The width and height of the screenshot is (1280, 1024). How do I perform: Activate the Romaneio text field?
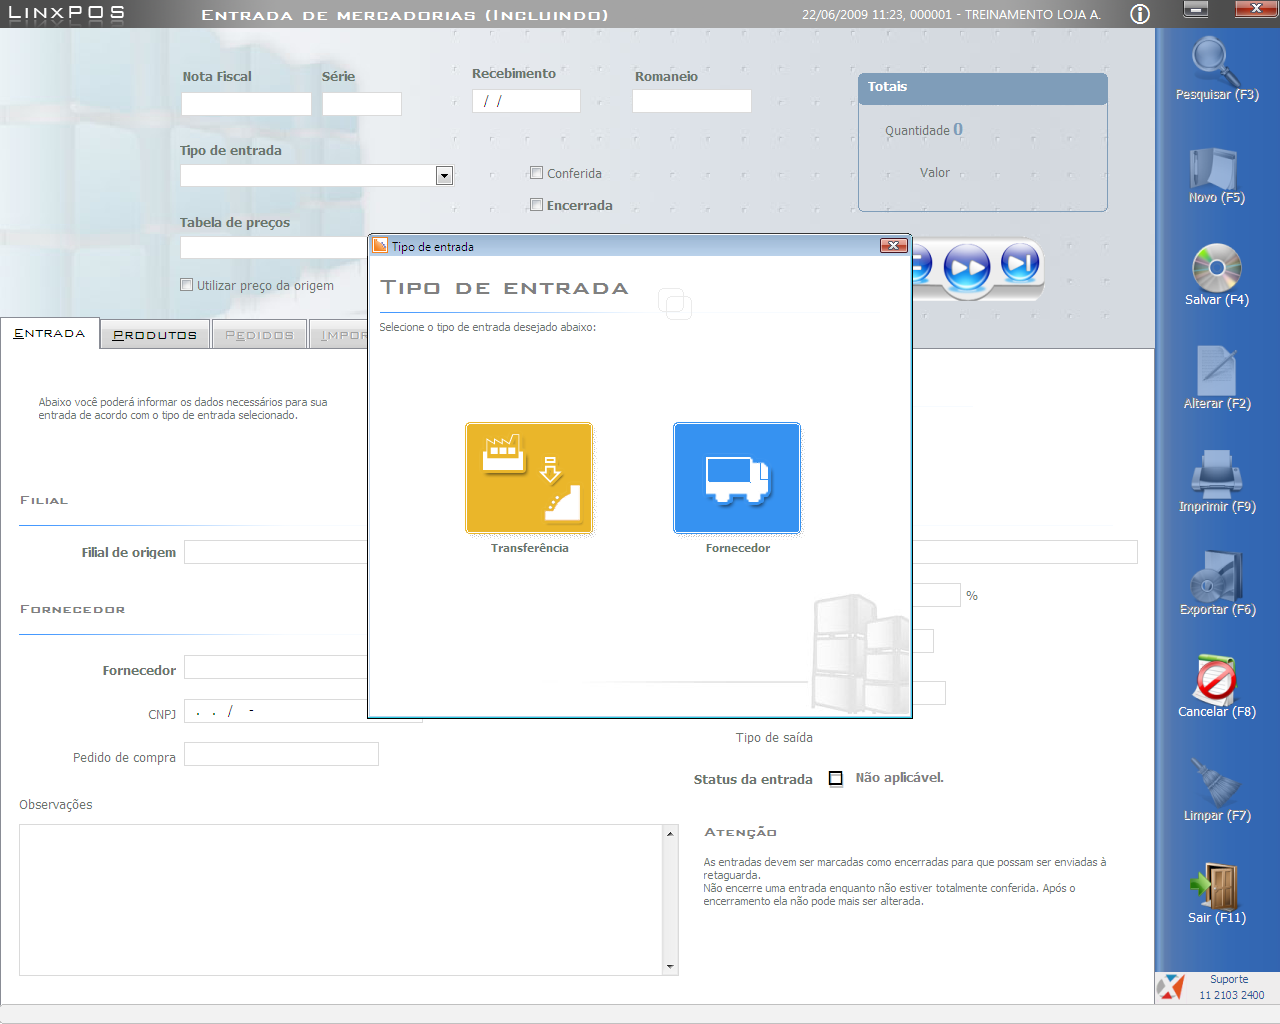(692, 101)
